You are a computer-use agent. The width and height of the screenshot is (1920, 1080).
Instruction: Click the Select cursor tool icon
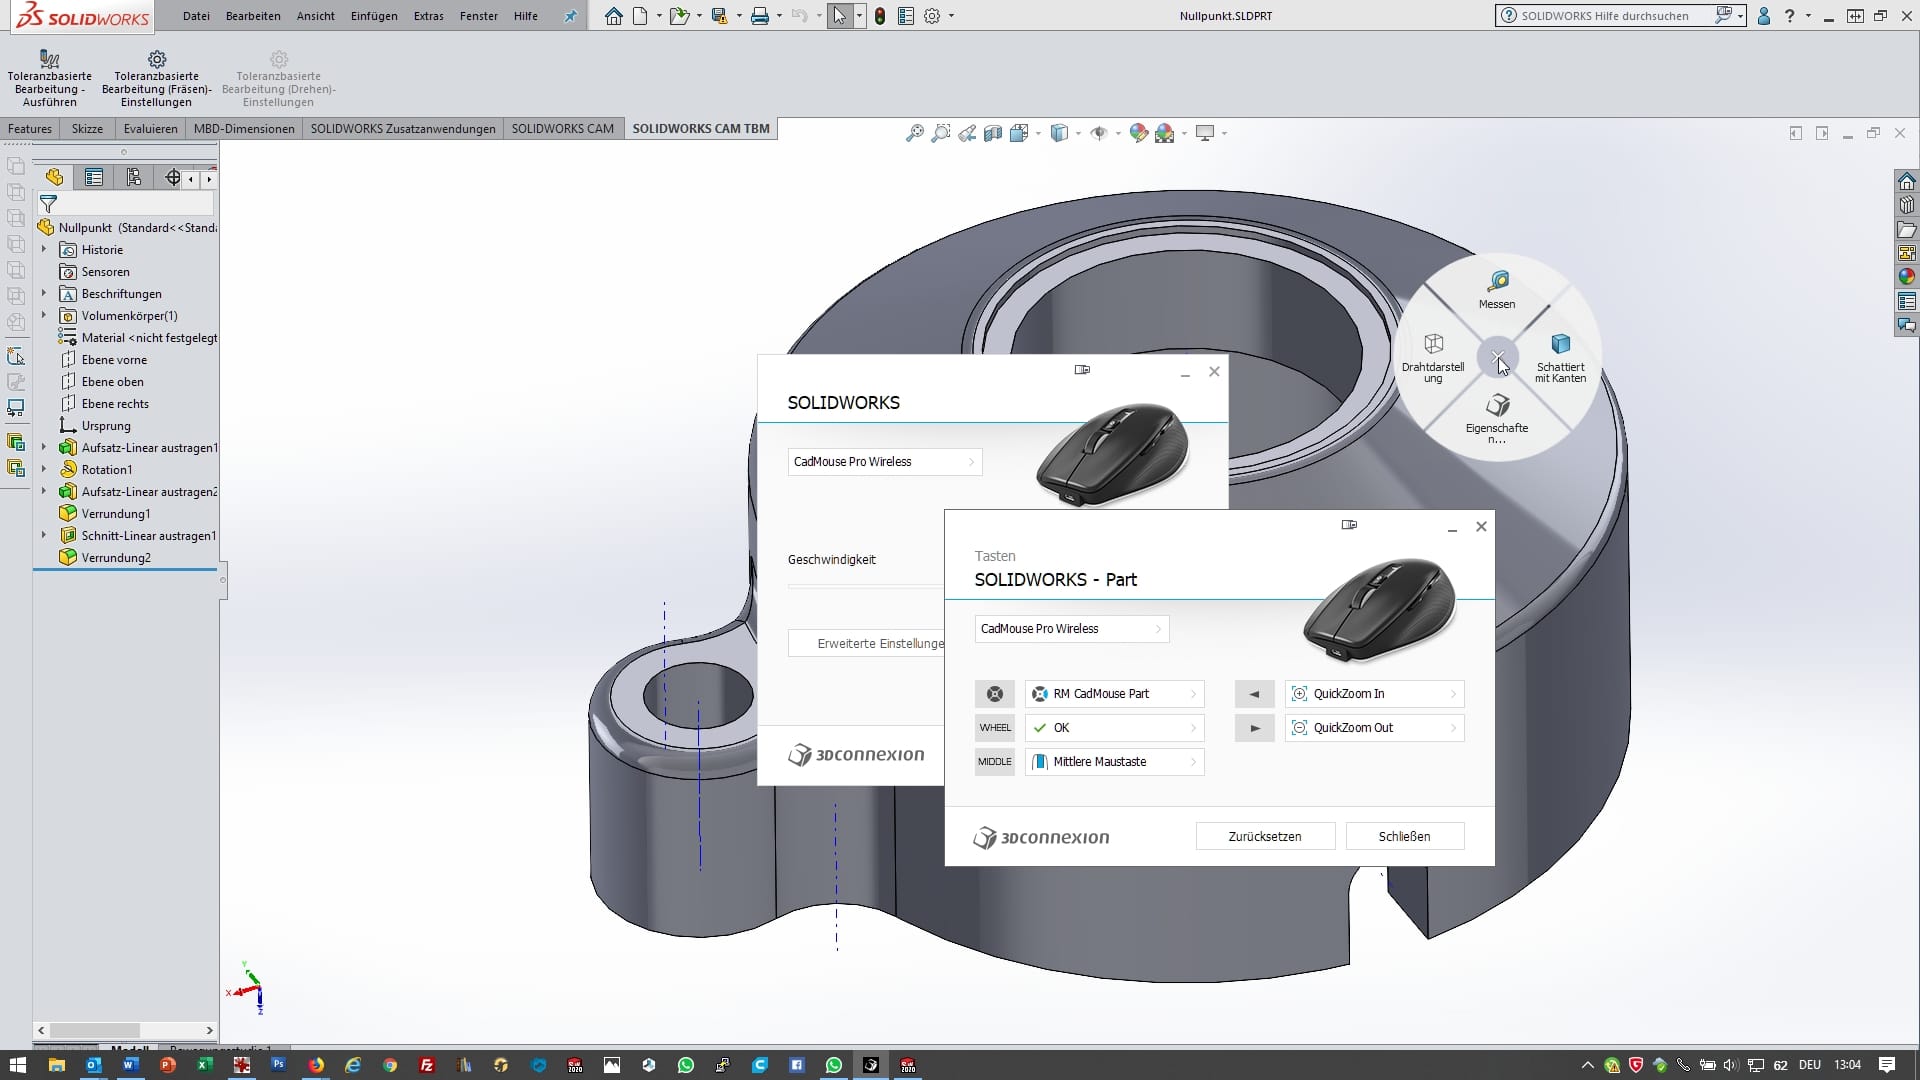click(840, 16)
